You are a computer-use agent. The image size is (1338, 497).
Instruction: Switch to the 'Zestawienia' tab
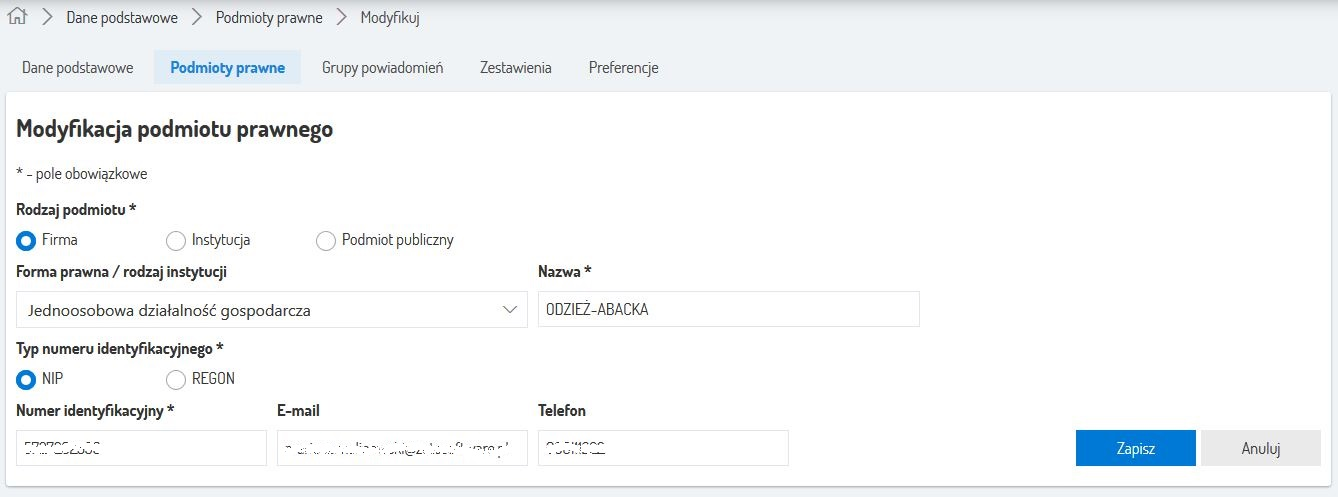pyautogui.click(x=515, y=68)
